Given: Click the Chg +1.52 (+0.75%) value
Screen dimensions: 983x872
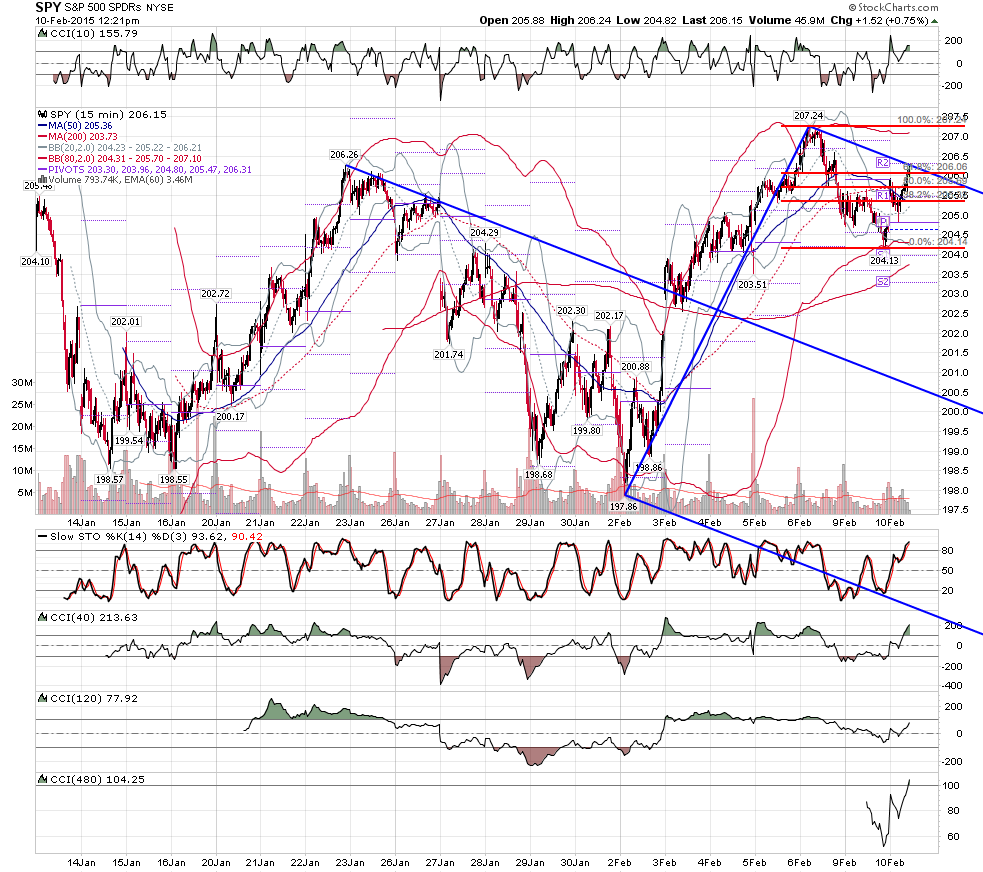Looking at the screenshot, I should pyautogui.click(x=879, y=20).
